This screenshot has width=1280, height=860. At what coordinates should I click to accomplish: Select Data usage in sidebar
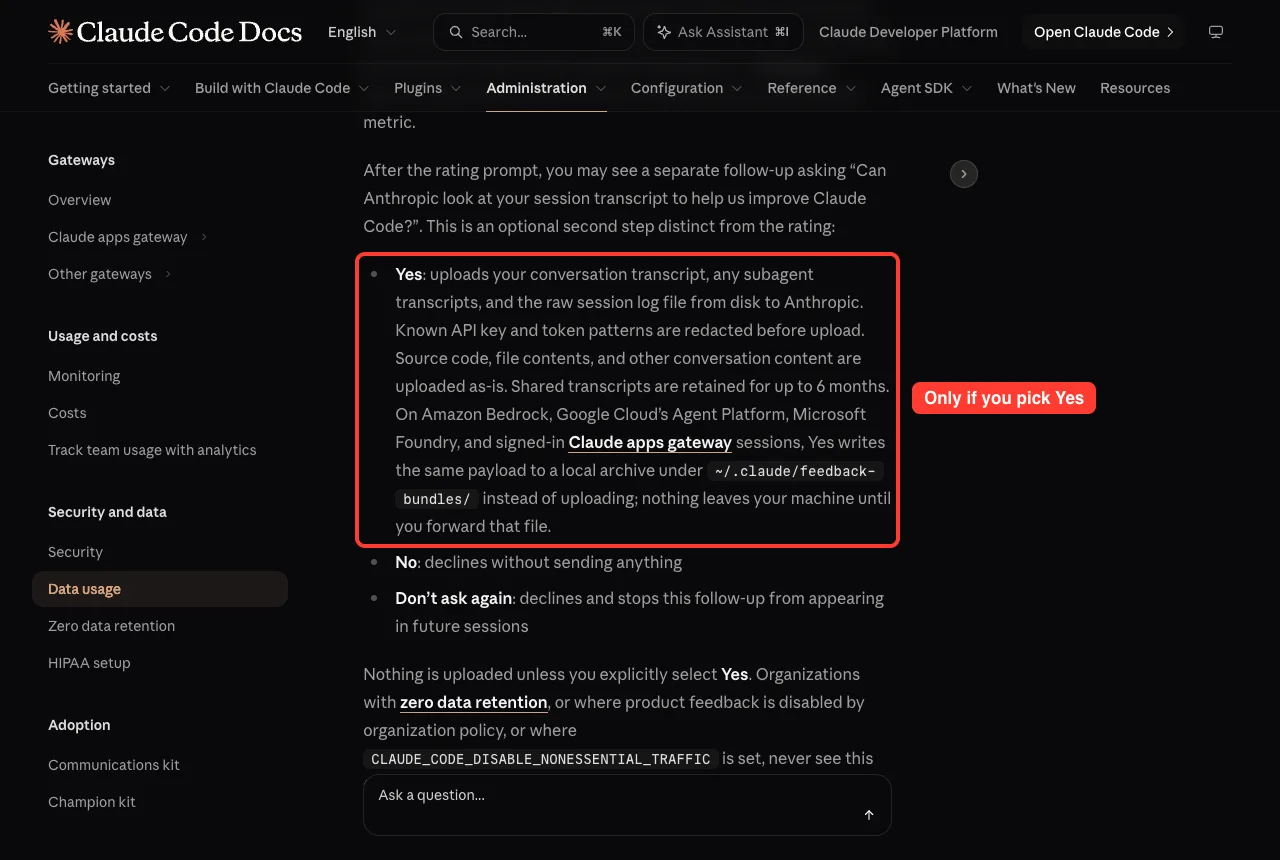(x=160, y=589)
